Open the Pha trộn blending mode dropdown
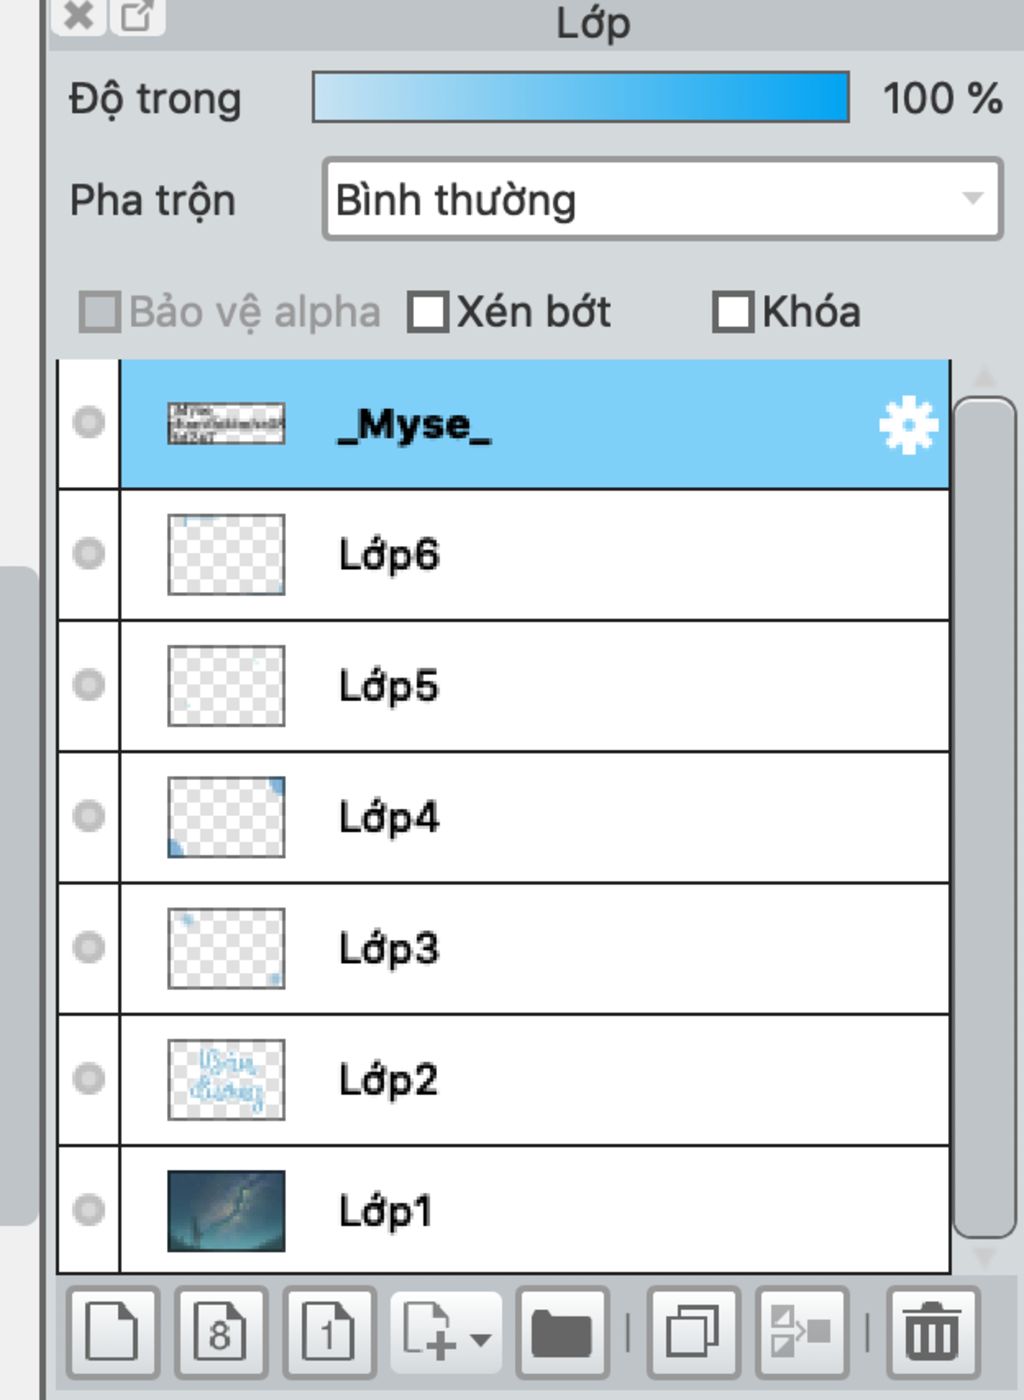 [x=662, y=198]
